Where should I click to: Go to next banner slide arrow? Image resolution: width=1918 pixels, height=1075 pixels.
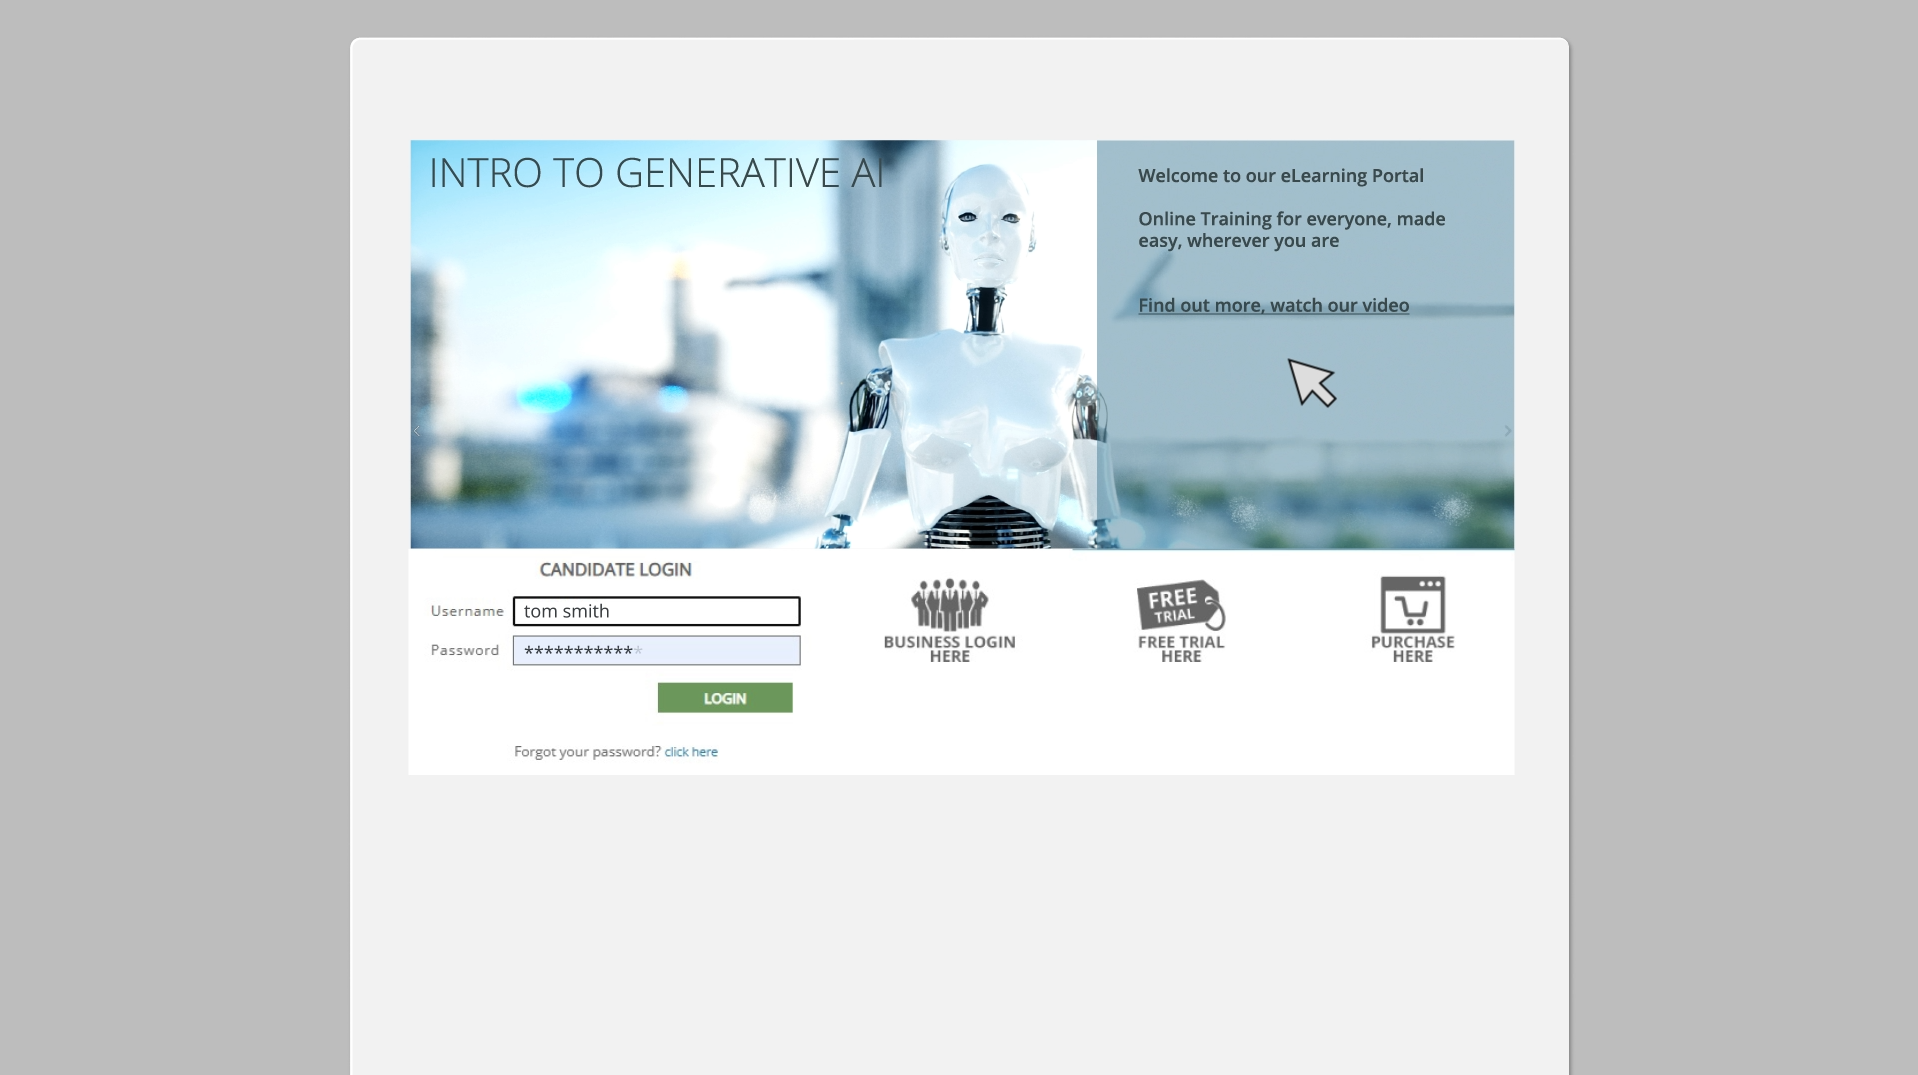pos(1507,431)
